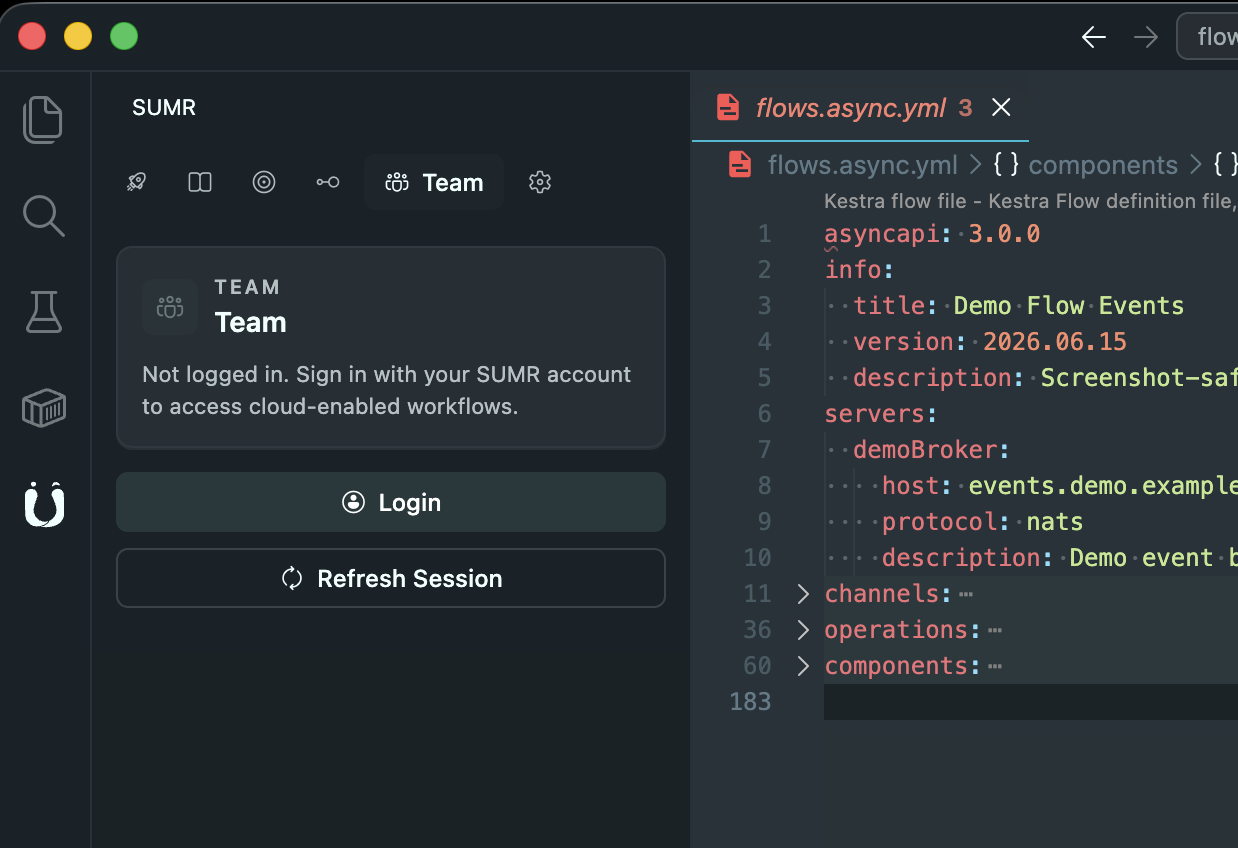
Task: Click the info key on line 2
Action: coord(853,270)
